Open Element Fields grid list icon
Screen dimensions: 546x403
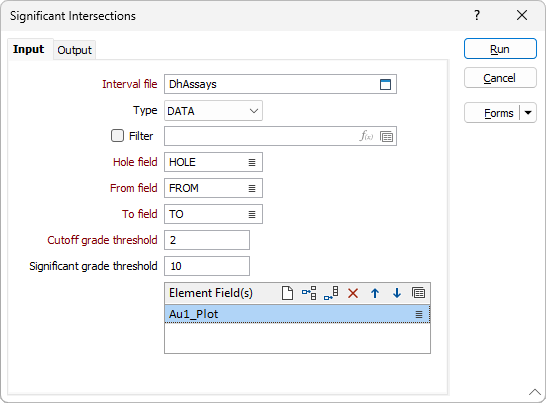coord(418,293)
